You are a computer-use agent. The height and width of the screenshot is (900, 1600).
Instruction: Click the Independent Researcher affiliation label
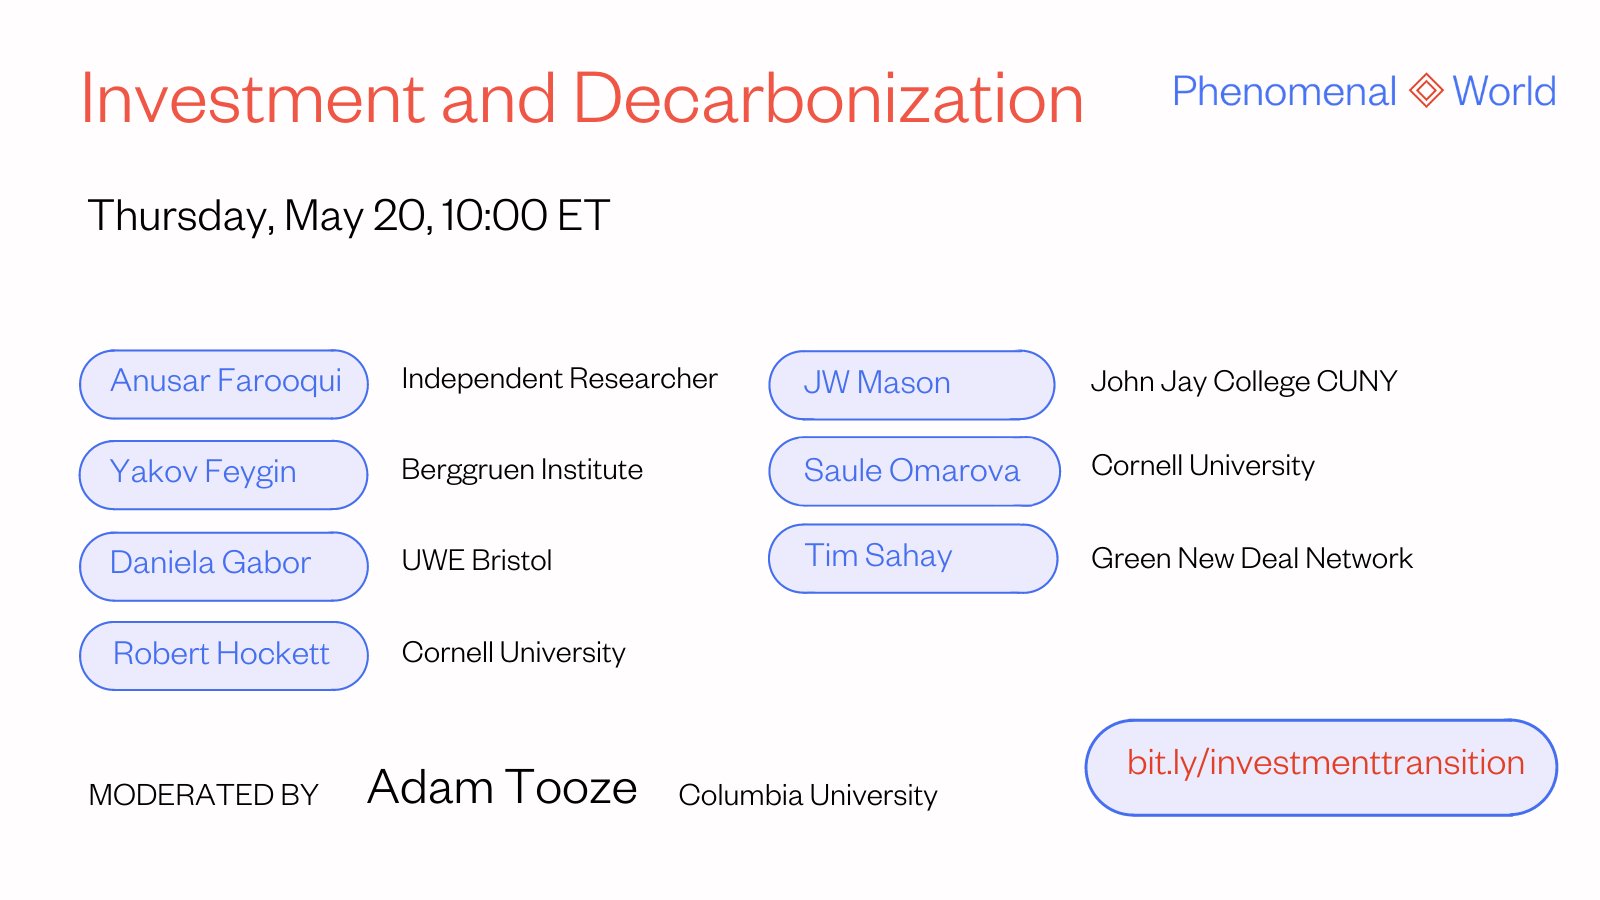tap(559, 378)
